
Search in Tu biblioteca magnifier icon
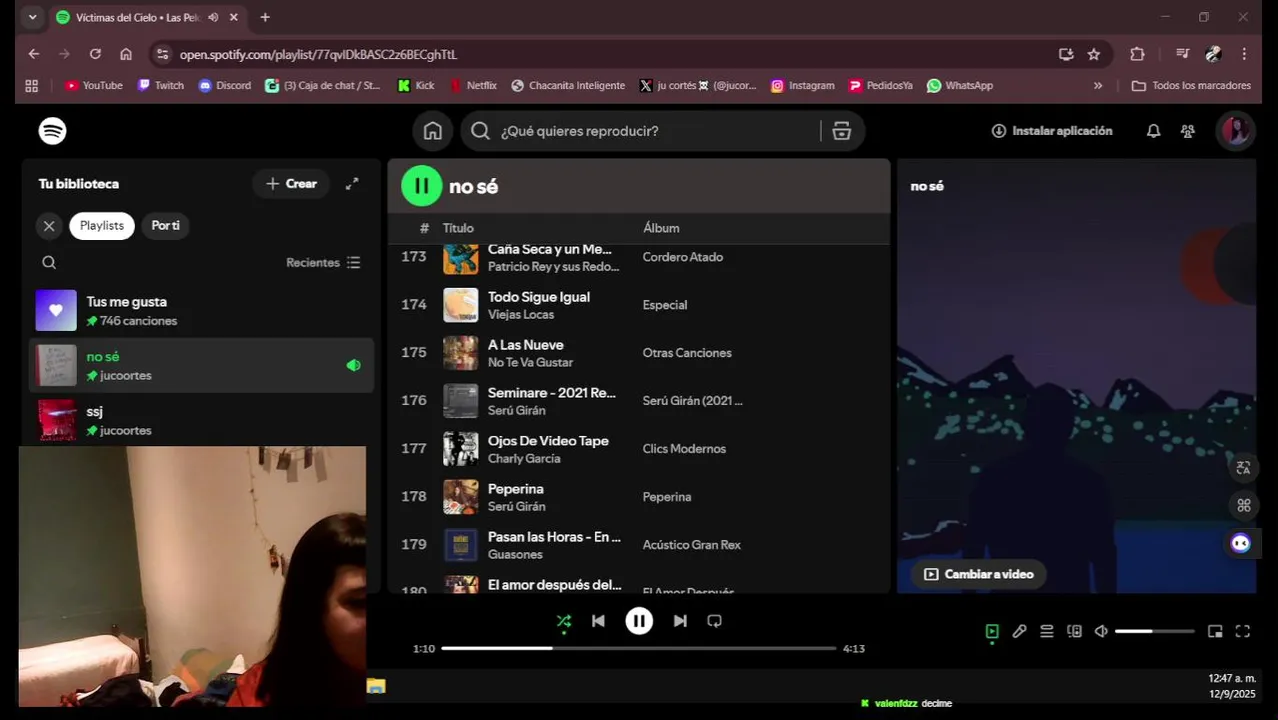pos(49,263)
